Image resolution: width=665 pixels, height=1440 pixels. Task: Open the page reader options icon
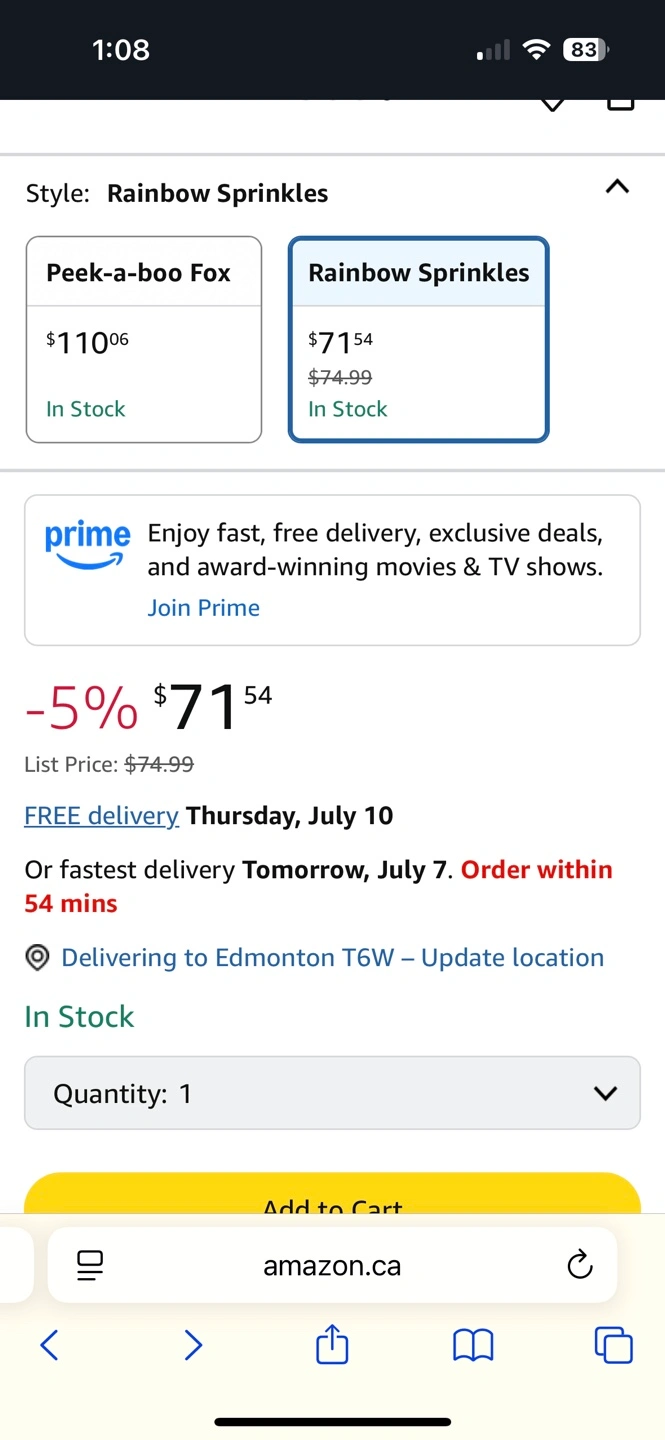coord(90,1266)
